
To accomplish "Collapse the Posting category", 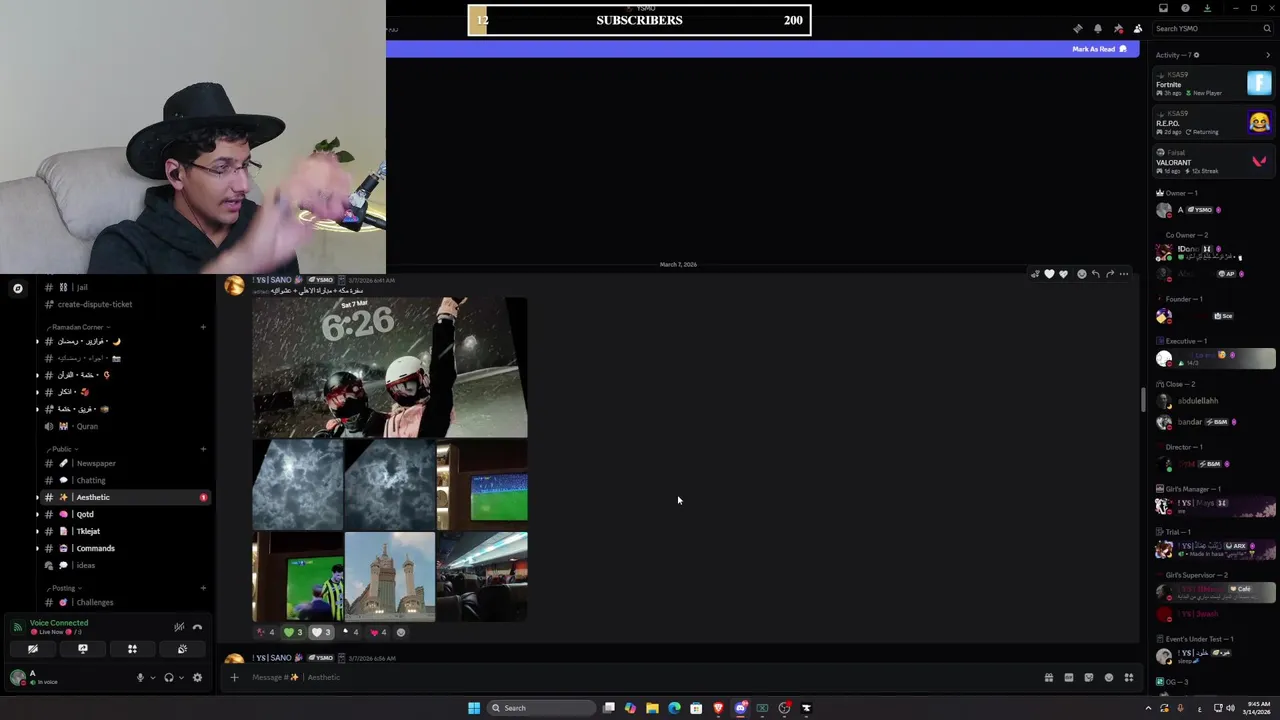I will pos(63,588).
